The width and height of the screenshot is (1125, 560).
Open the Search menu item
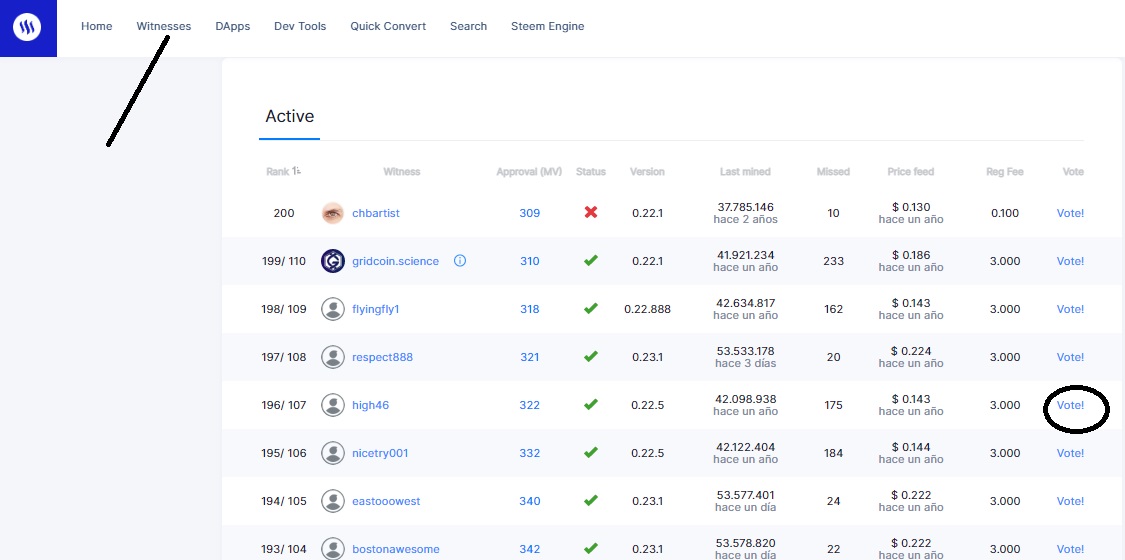click(x=469, y=26)
